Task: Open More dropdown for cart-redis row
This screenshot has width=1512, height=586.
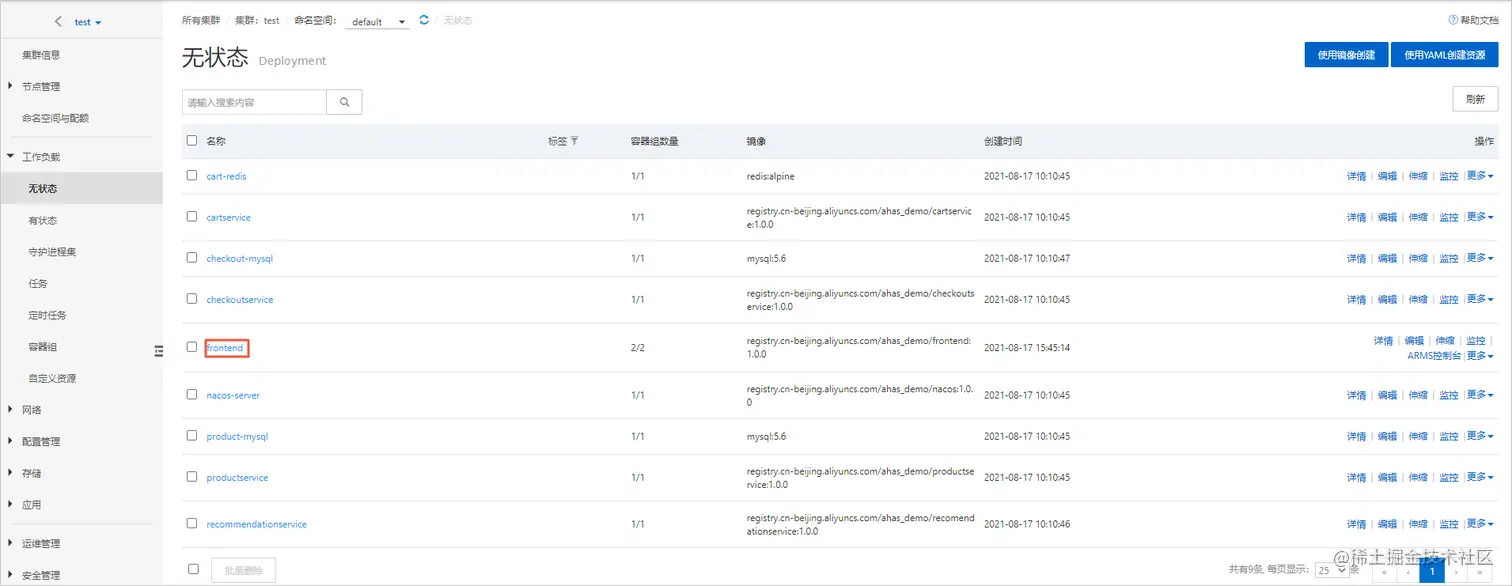Action: [1480, 176]
